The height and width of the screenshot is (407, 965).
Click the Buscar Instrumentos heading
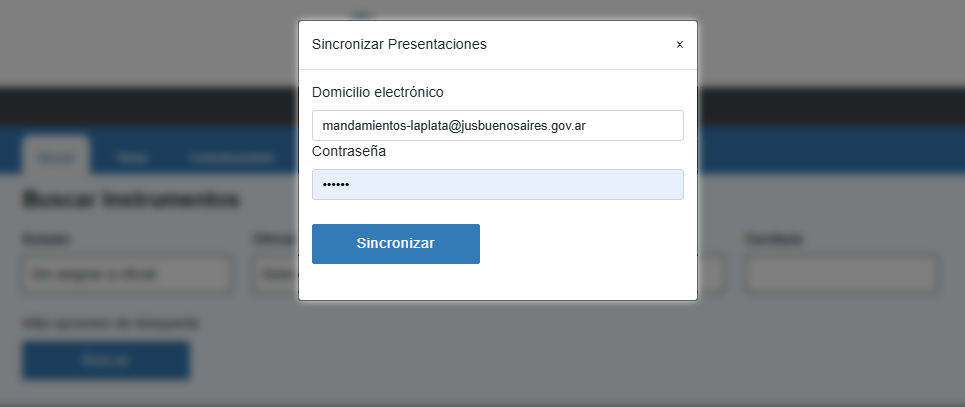[131, 200]
